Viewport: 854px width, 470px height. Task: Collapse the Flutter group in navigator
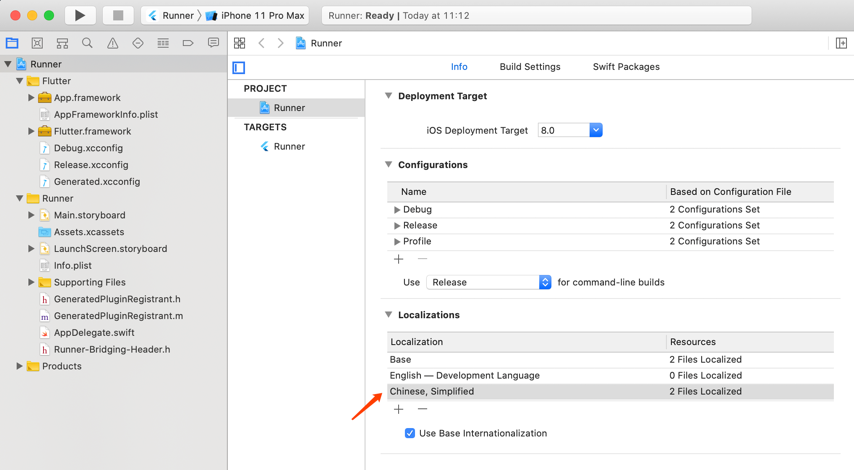coord(20,81)
